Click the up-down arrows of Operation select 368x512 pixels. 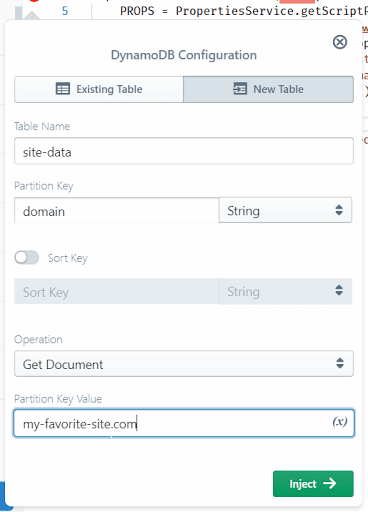tap(340, 363)
